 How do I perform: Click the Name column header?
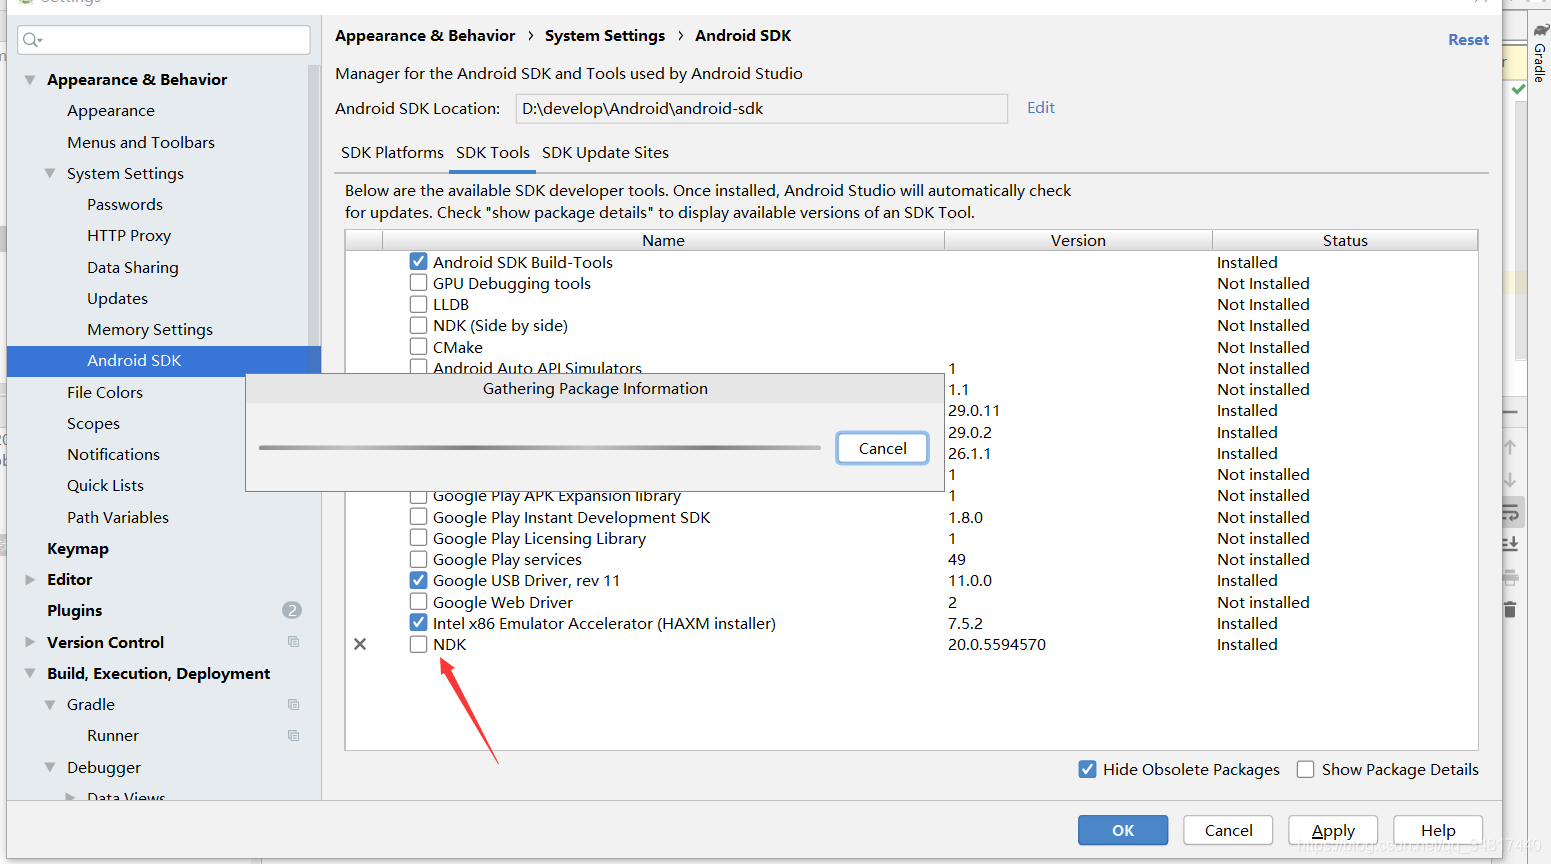pos(663,240)
